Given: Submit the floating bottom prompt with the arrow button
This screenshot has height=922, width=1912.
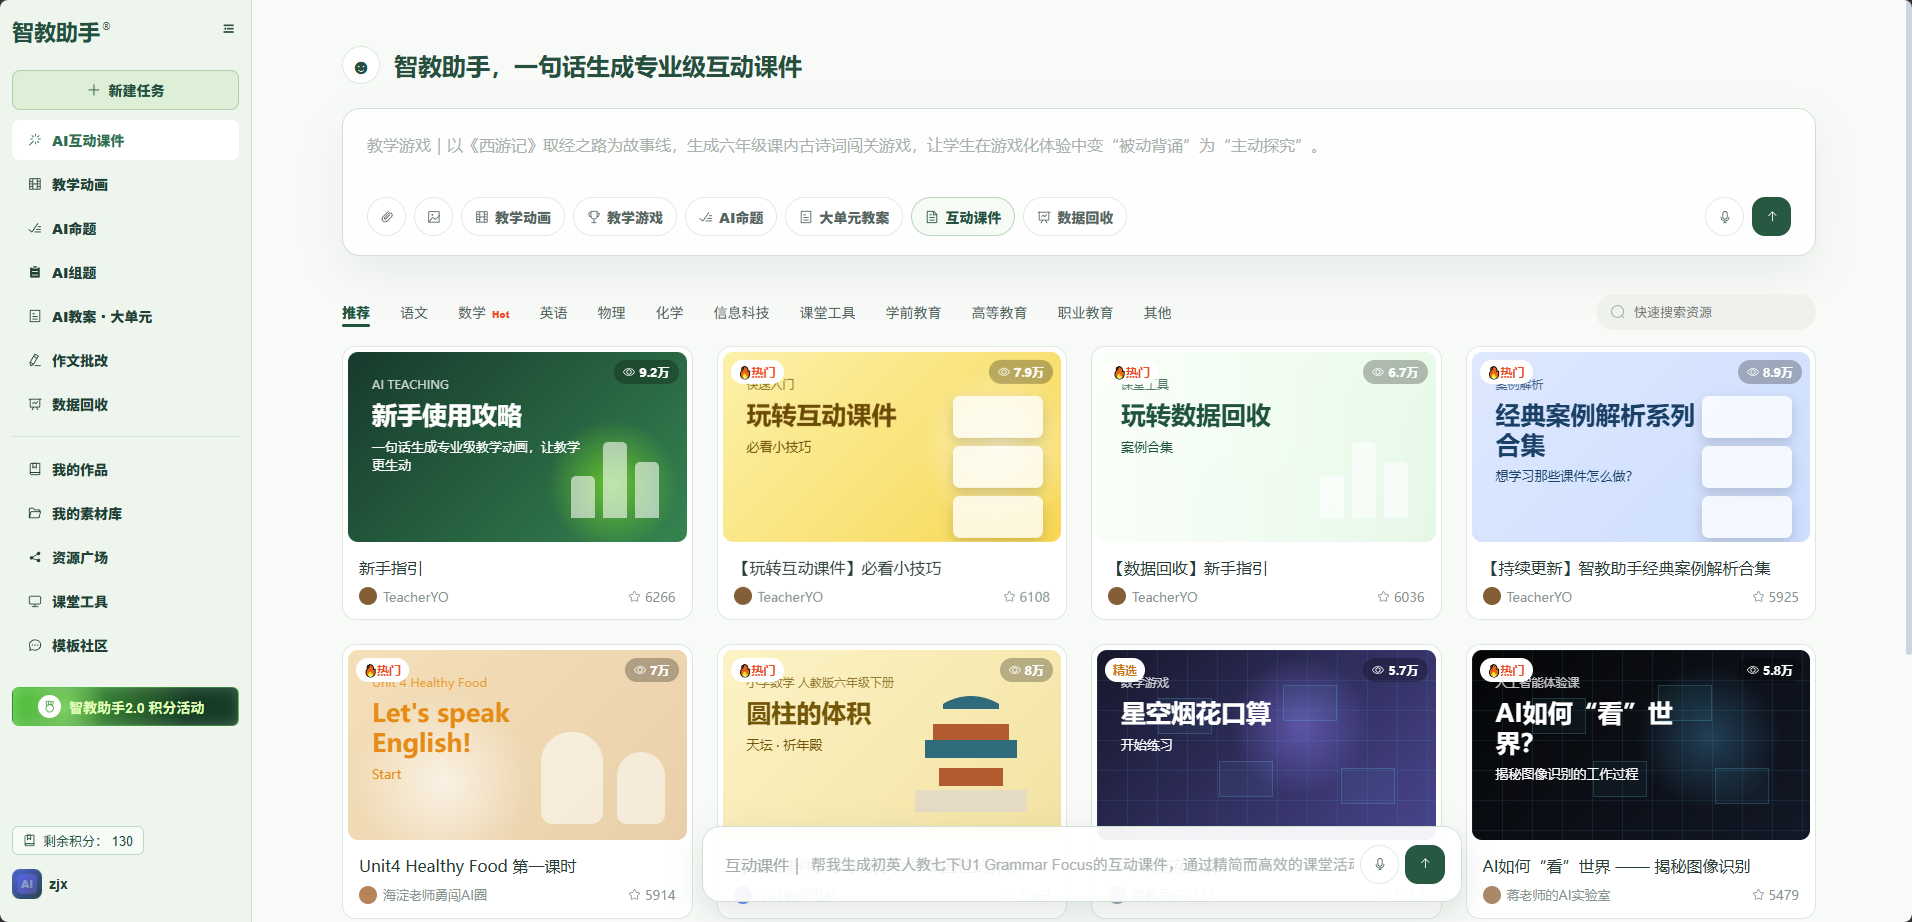Looking at the screenshot, I should [x=1425, y=864].
